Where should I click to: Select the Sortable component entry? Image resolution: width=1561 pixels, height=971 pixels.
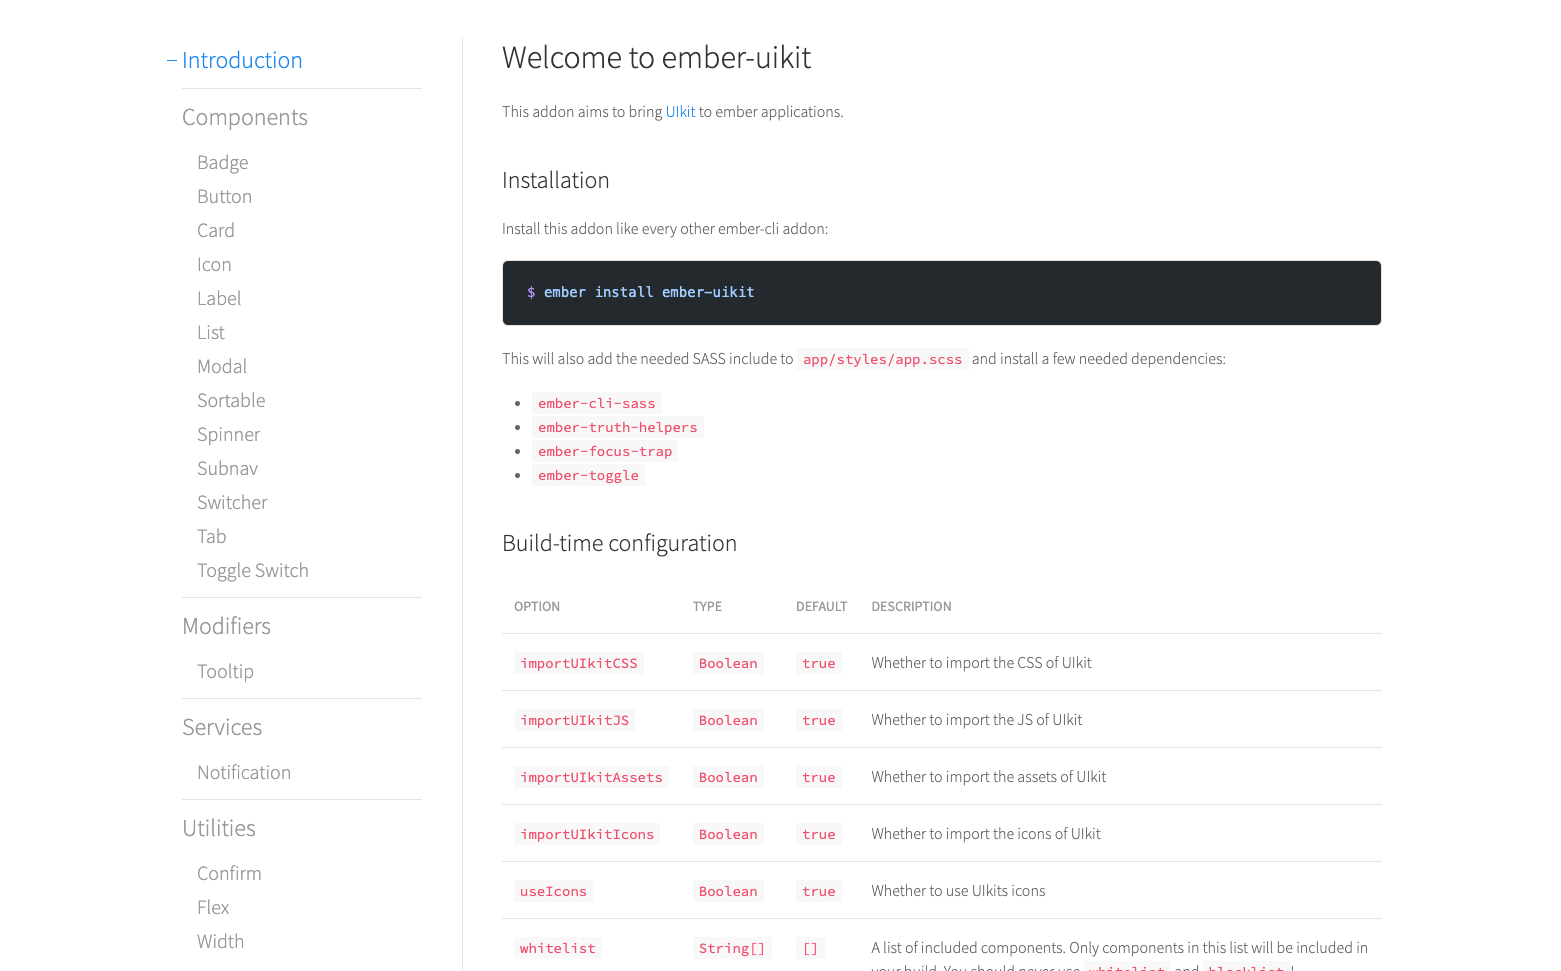tap(231, 400)
